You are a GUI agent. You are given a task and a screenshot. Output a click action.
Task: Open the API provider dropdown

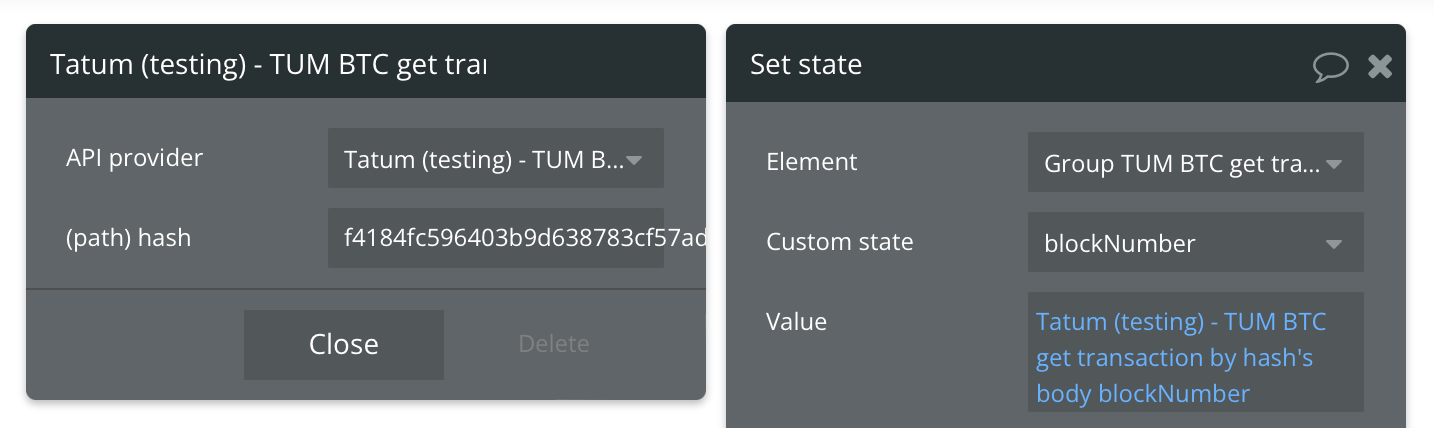coord(496,158)
